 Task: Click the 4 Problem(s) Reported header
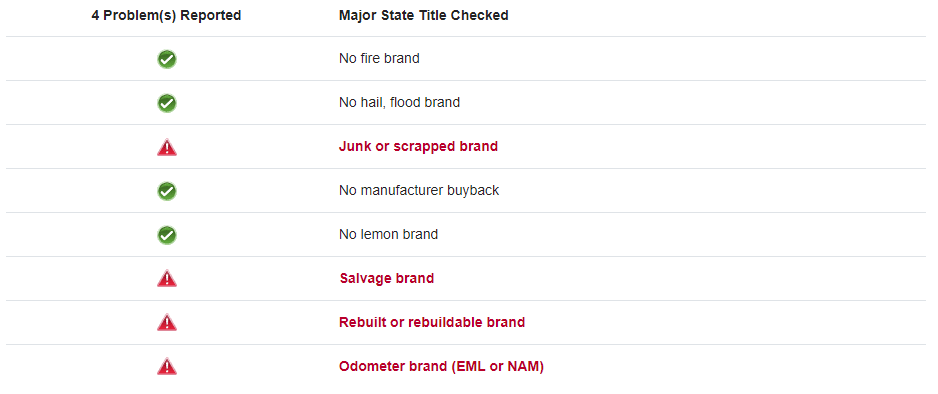[166, 16]
